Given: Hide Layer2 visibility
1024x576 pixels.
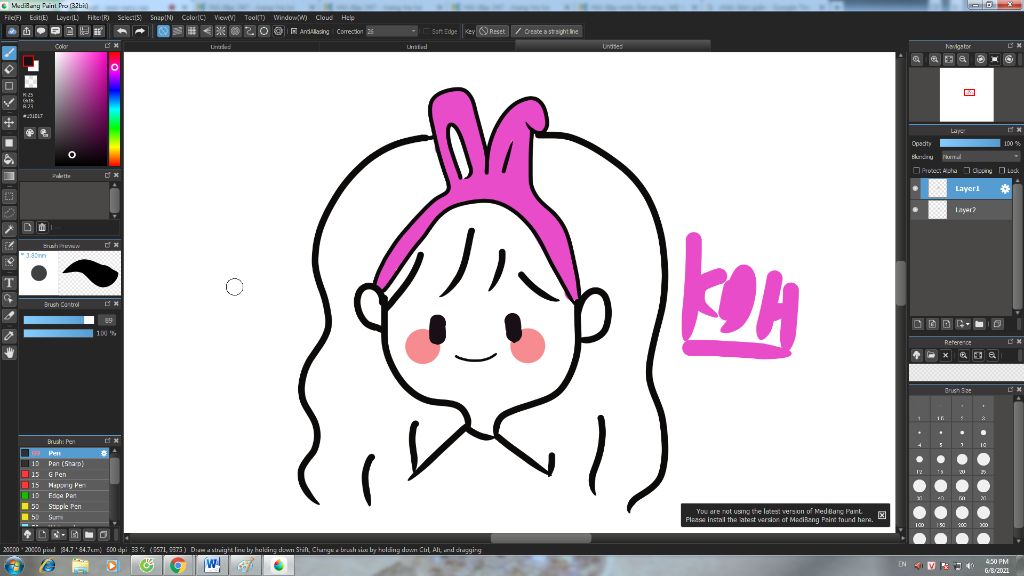Looking at the screenshot, I should pos(915,210).
